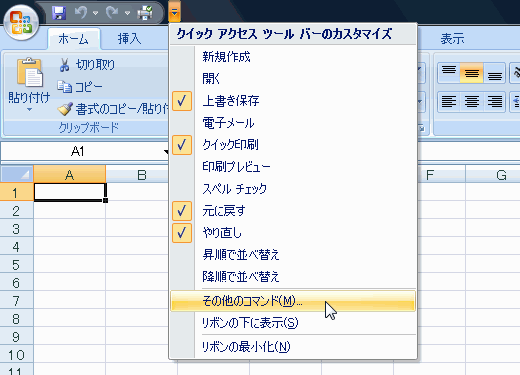The width and height of the screenshot is (520, 375).
Task: Choose リボンの最小化(N) menu item
Action: (293, 347)
